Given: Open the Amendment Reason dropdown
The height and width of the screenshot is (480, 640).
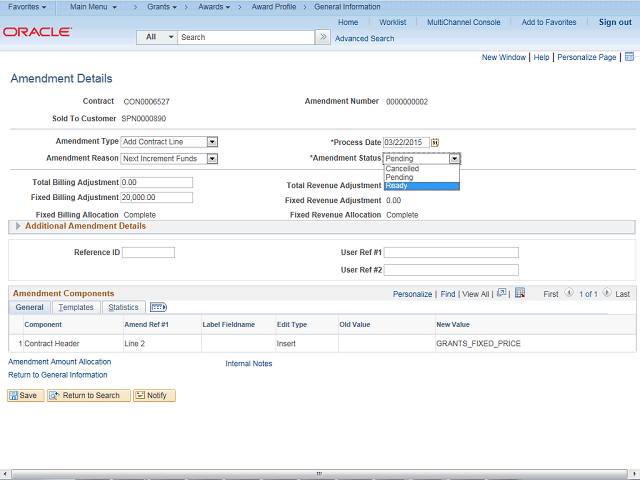Looking at the screenshot, I should tap(212, 158).
